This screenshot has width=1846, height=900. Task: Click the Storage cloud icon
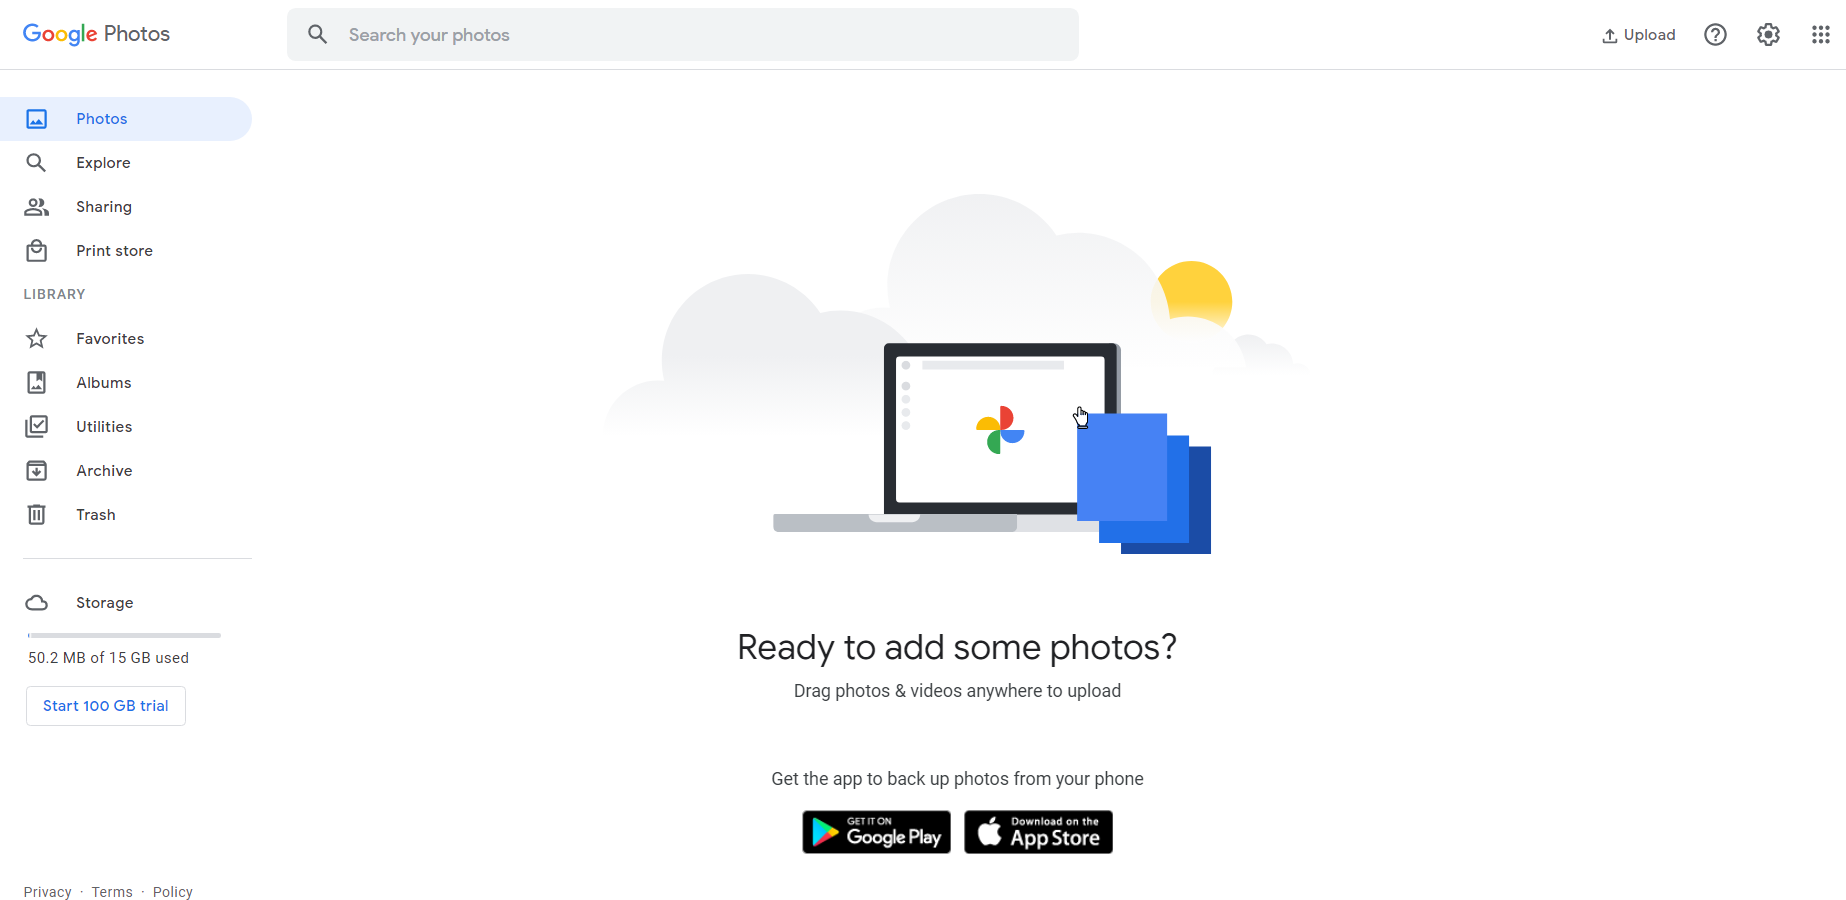point(37,603)
